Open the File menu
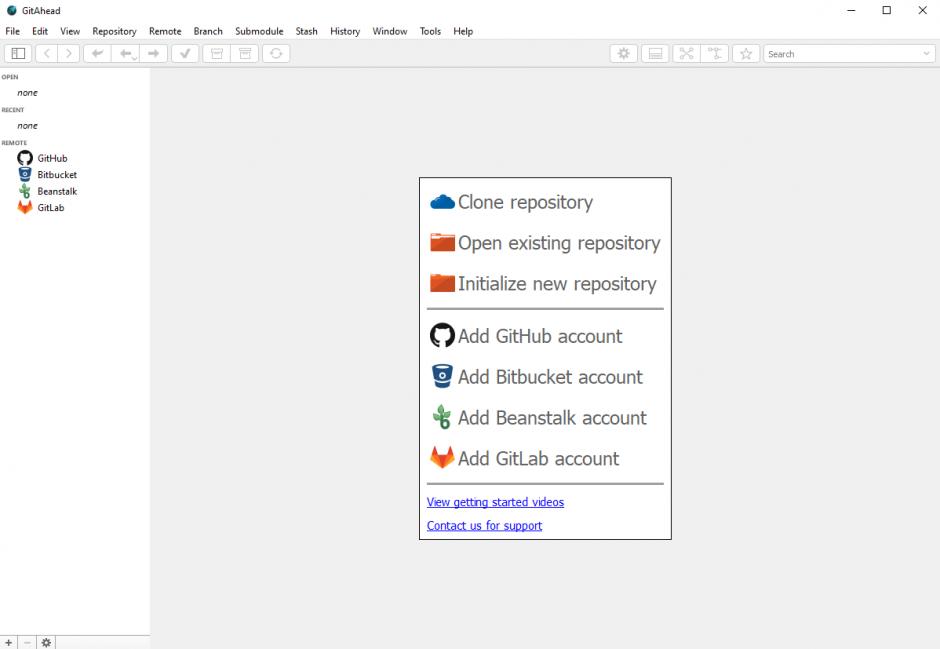The width and height of the screenshot is (940, 649). [x=13, y=31]
